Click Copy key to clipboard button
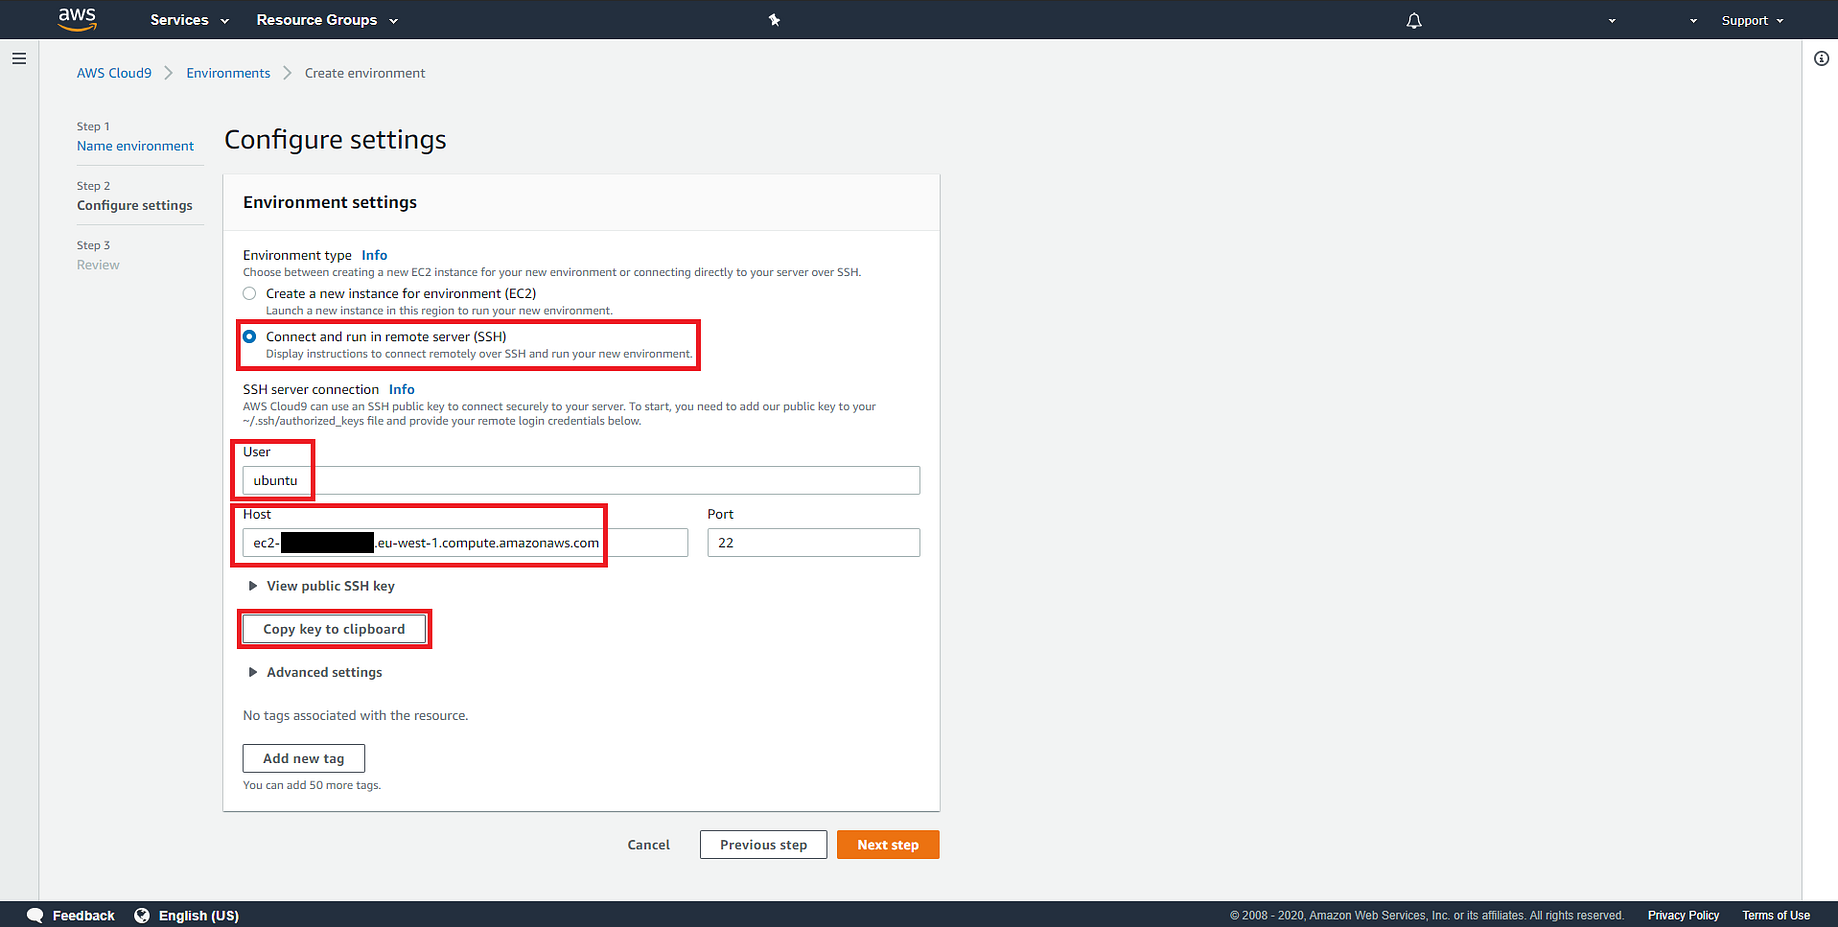This screenshot has width=1838, height=927. 334,629
